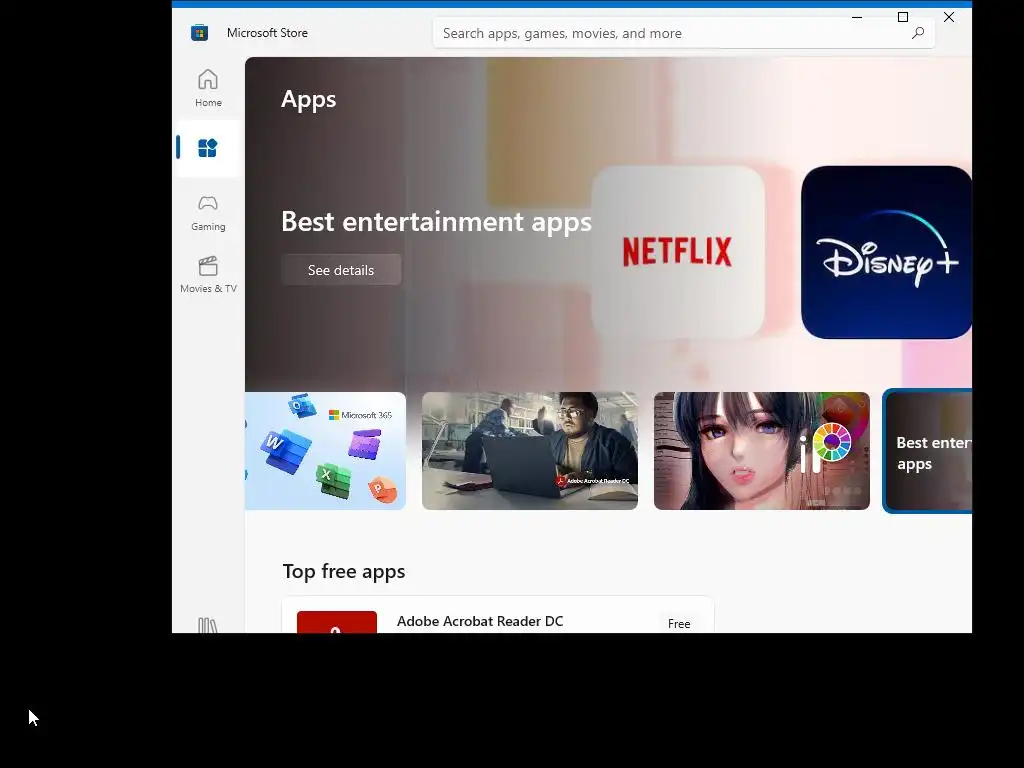1024x768 pixels.
Task: Select the ibis Paint anime banner thumbnail
Action: coord(761,451)
